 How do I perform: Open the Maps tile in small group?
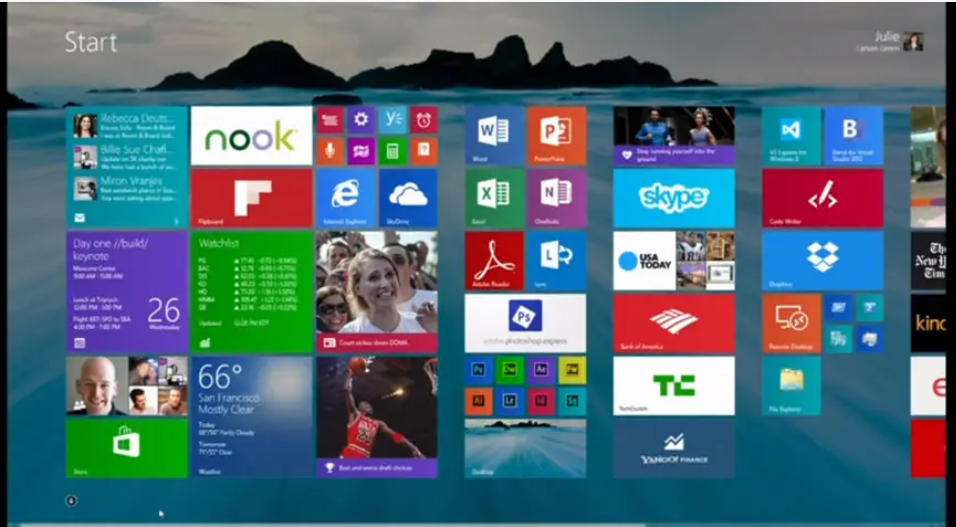(361, 151)
